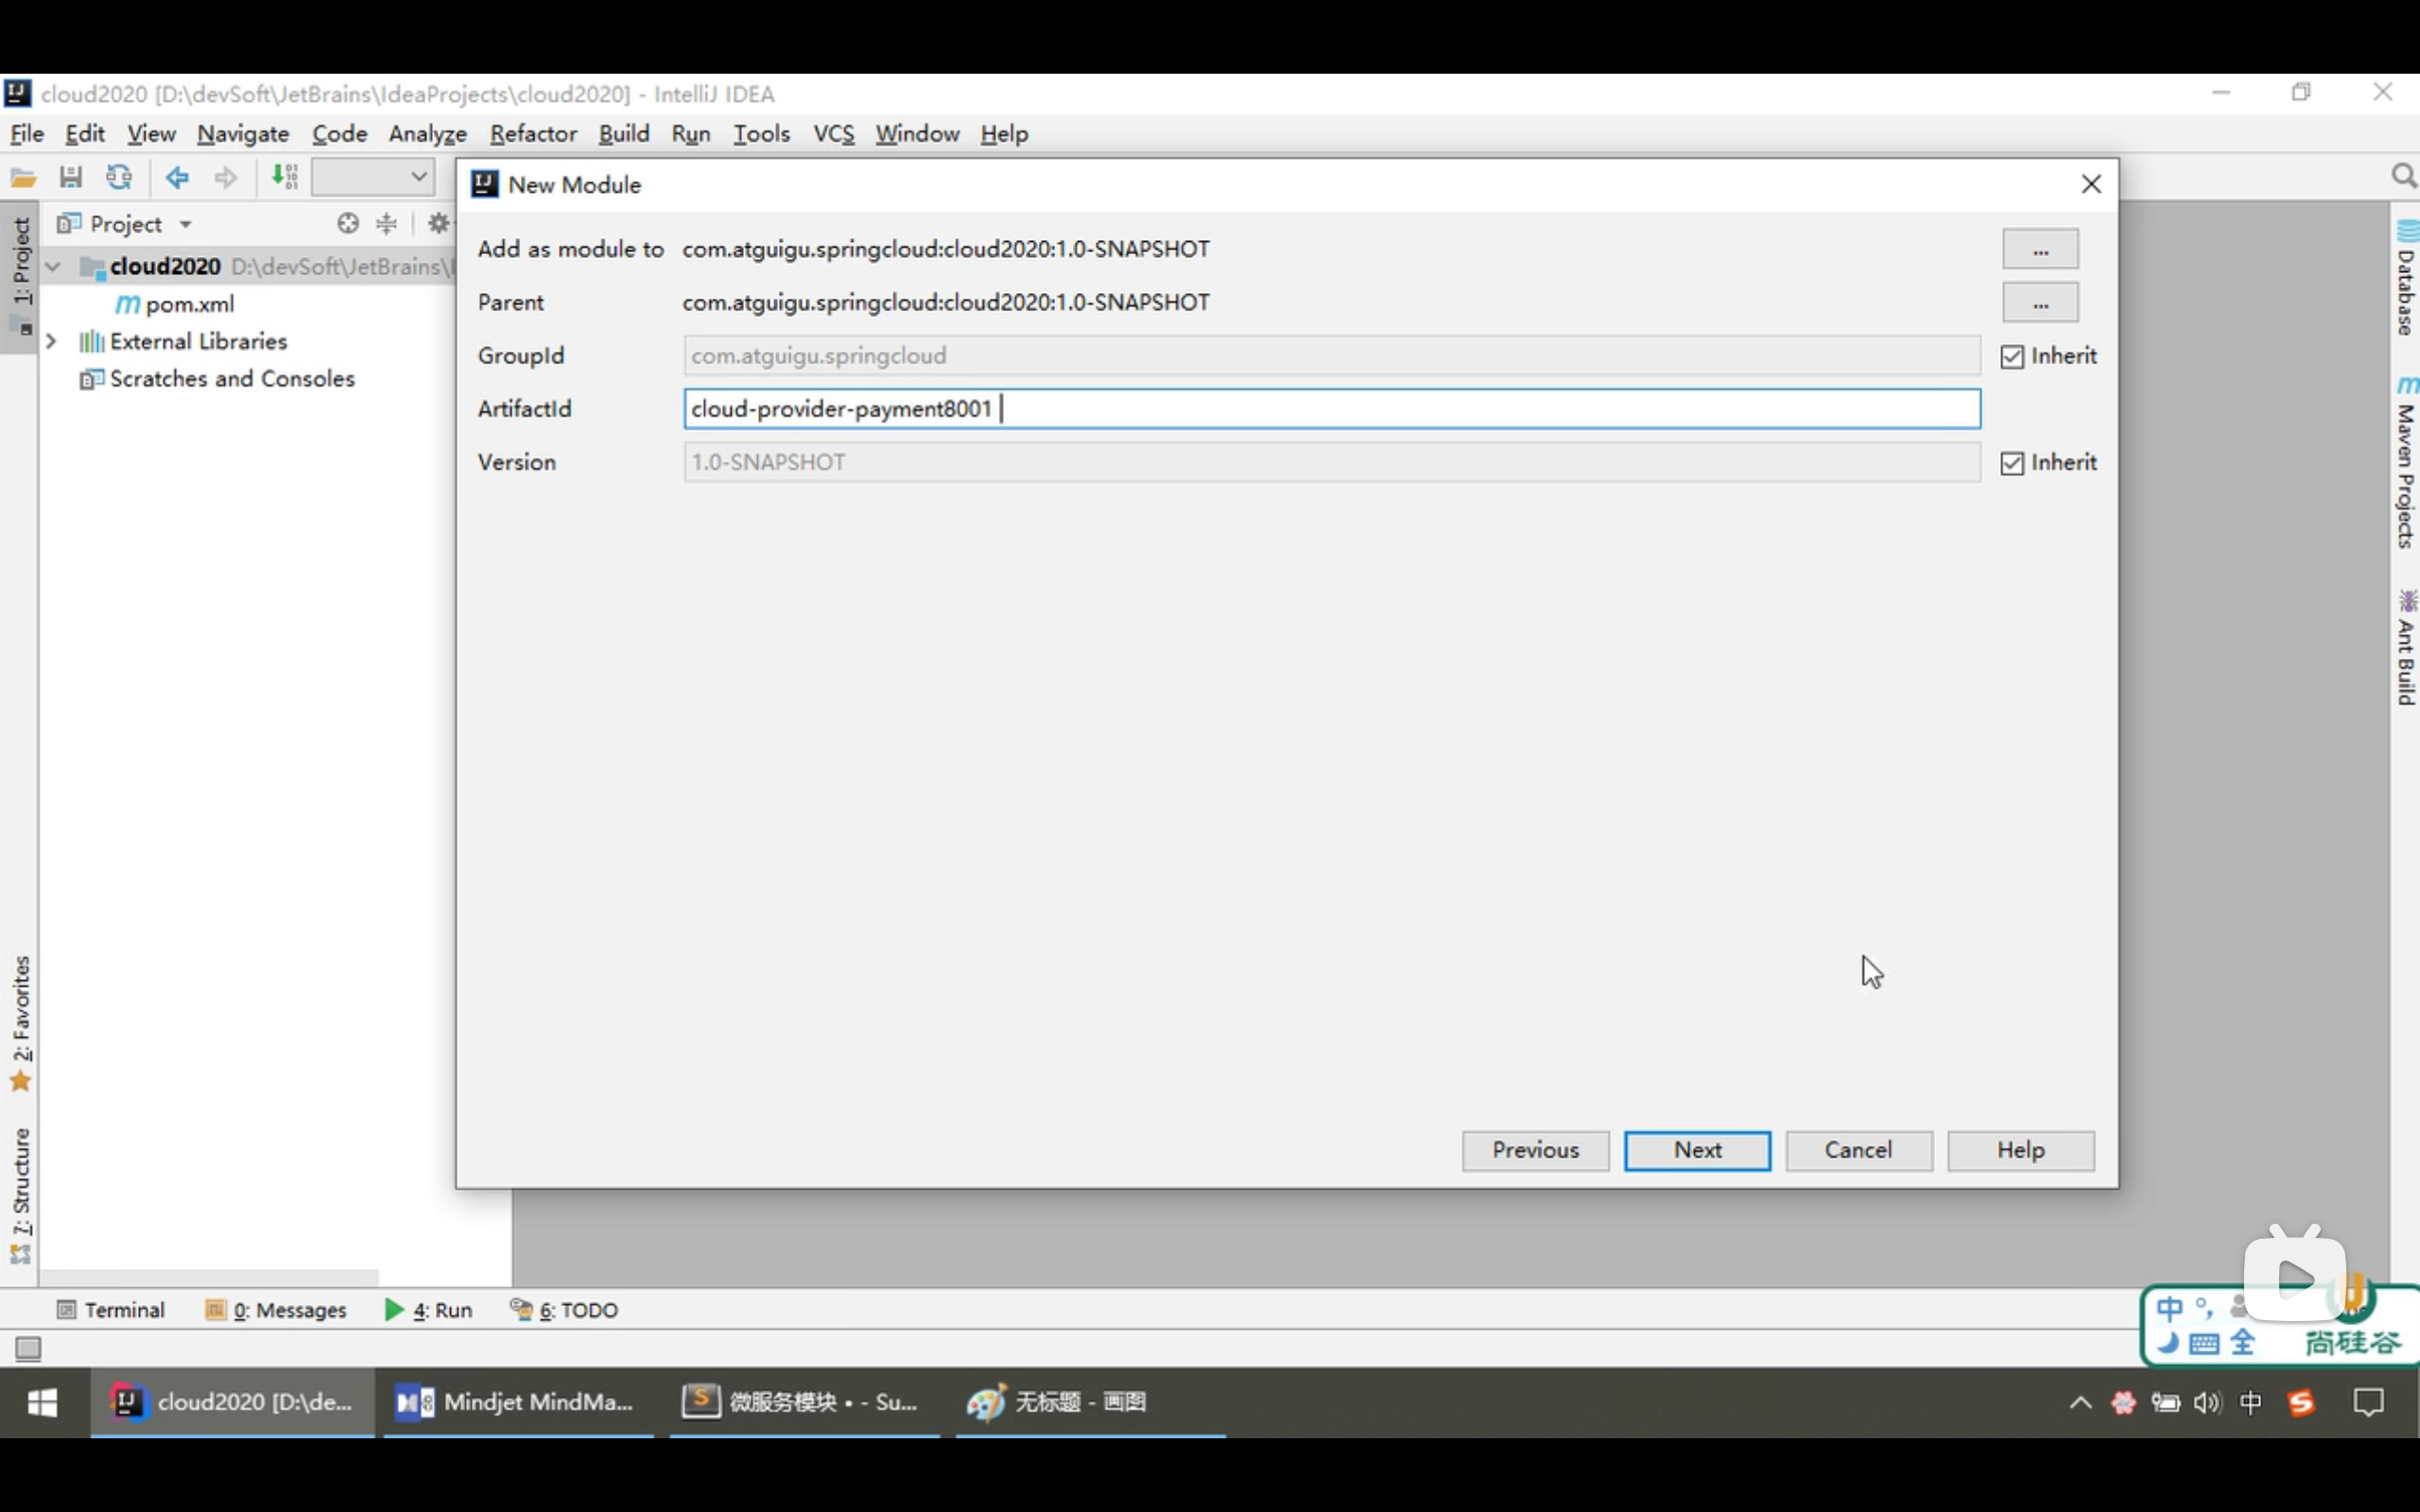Expand the External Libraries tree node
The image size is (2420, 1512).
pyautogui.click(x=51, y=342)
